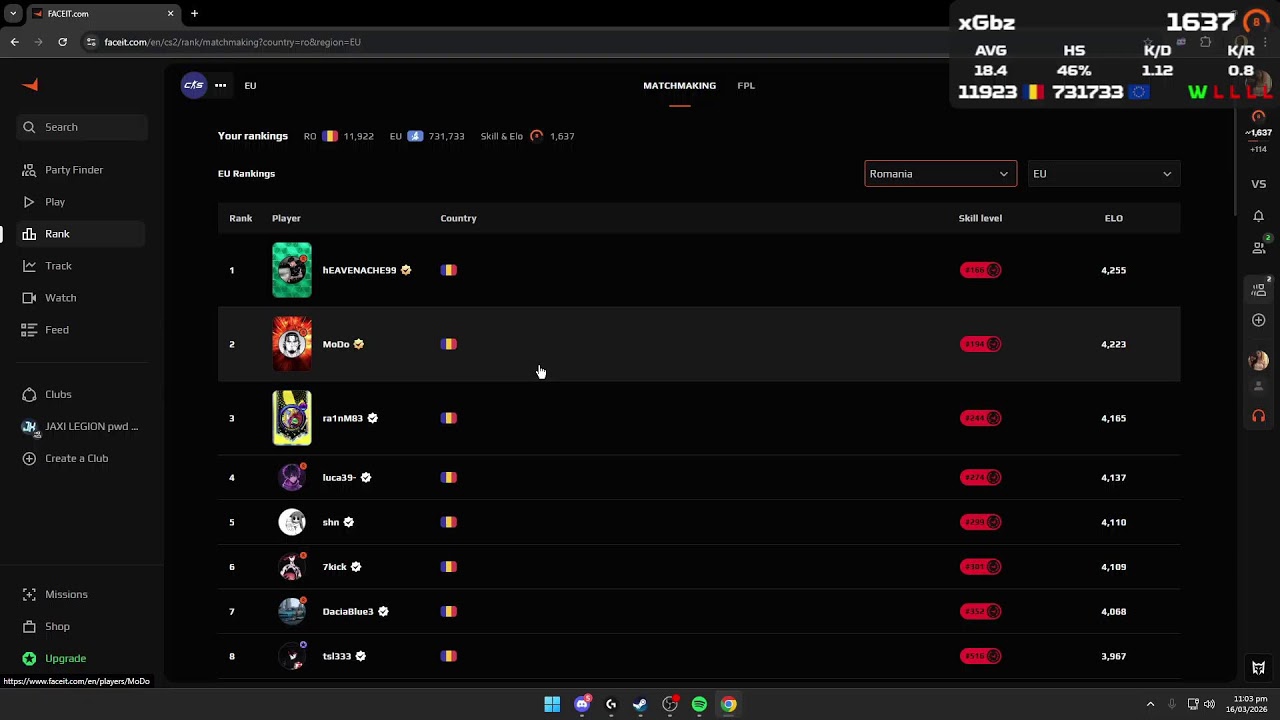Screen dimensions: 1280x720
Task: Open Steam from the taskbar
Action: pyautogui.click(x=640, y=705)
